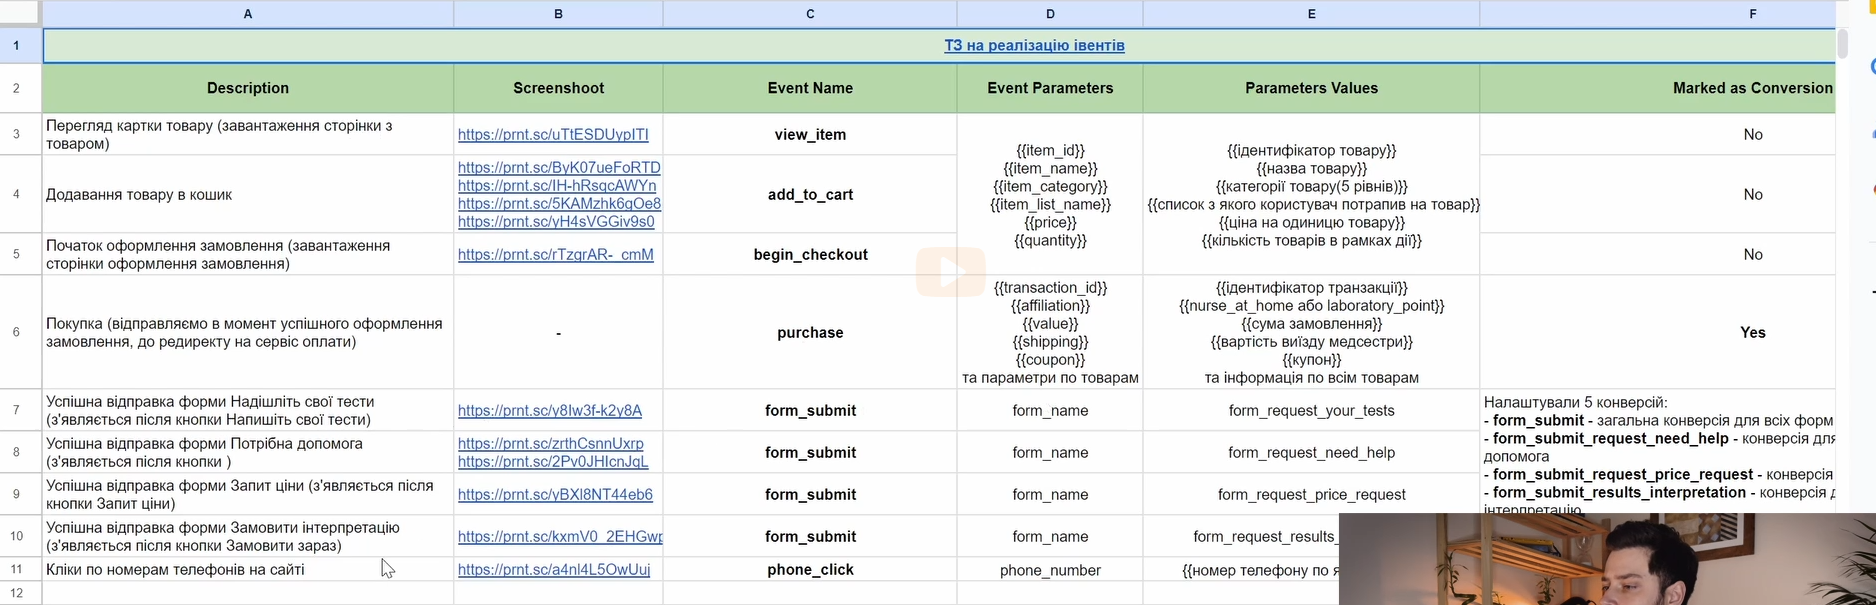
Task: Click the Marked as Conversion header cell
Action: click(1657, 88)
